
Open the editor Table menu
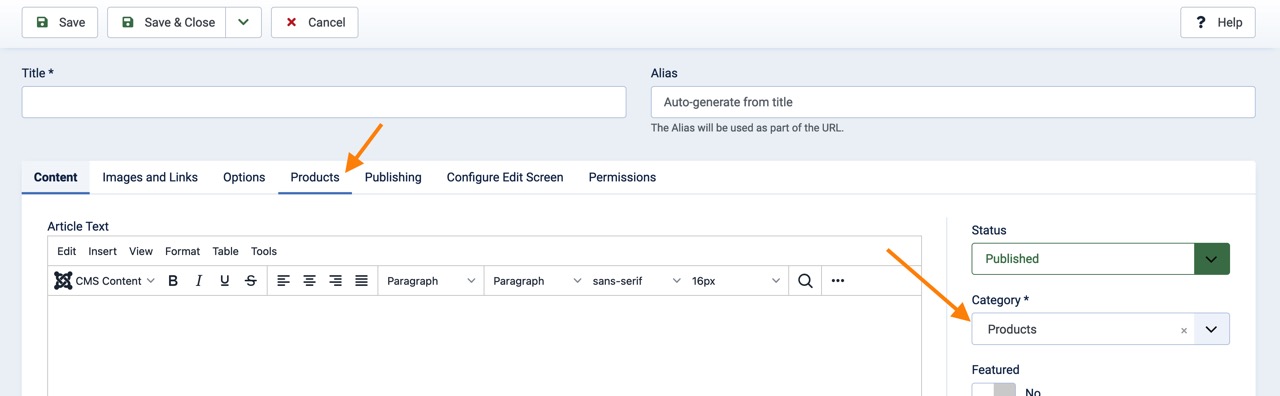pos(225,251)
